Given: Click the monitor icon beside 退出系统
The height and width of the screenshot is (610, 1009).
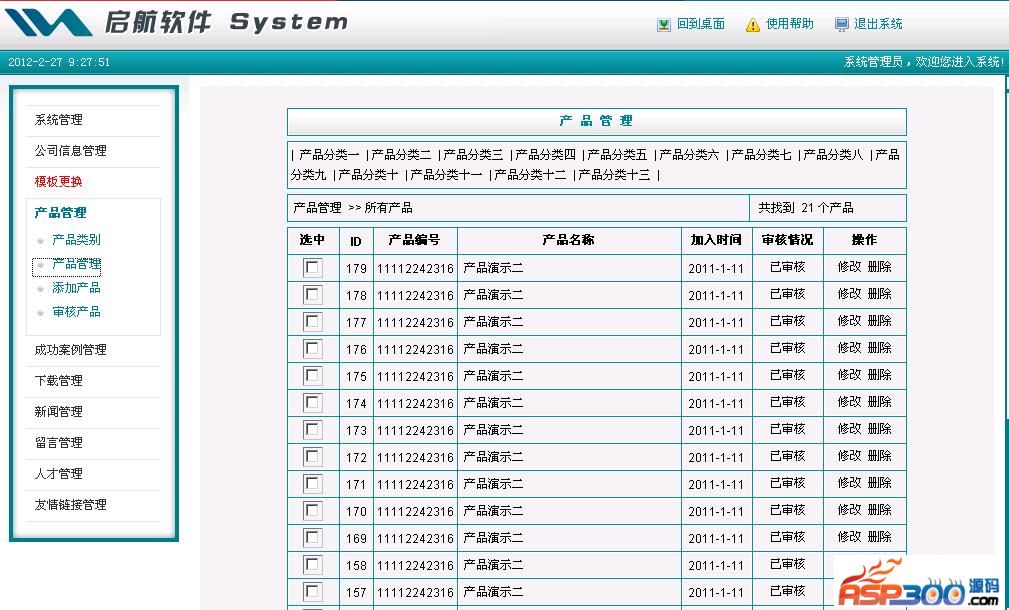Looking at the screenshot, I should (x=841, y=25).
